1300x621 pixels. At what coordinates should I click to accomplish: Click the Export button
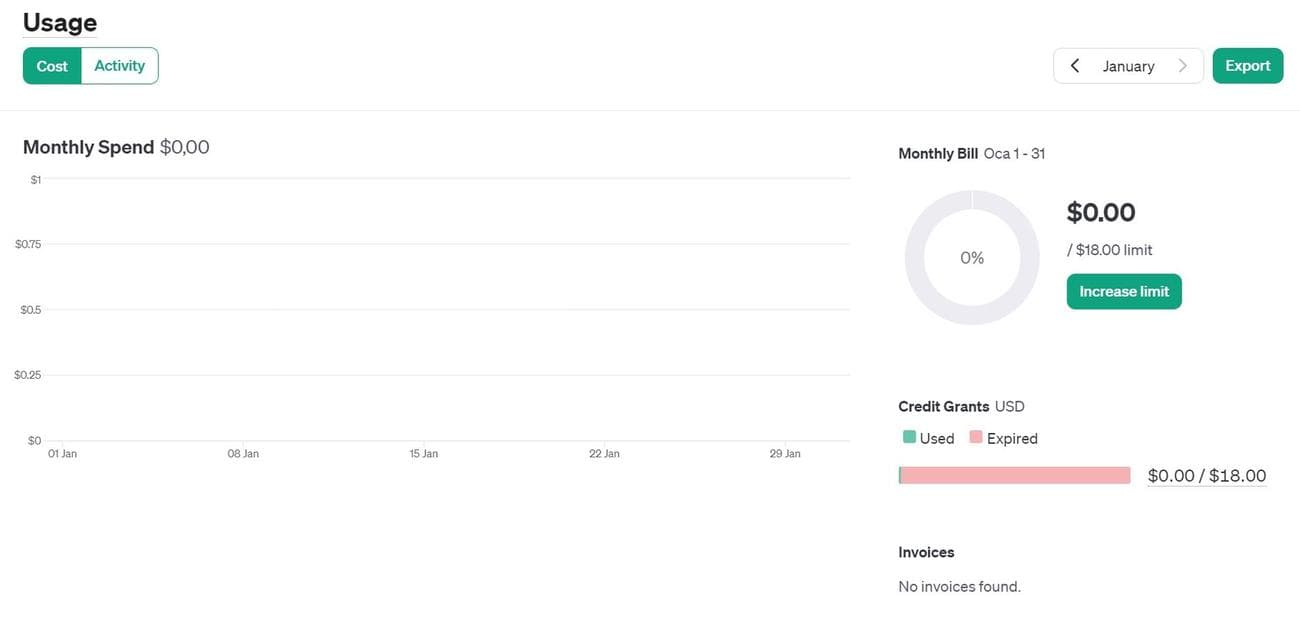(x=1247, y=65)
